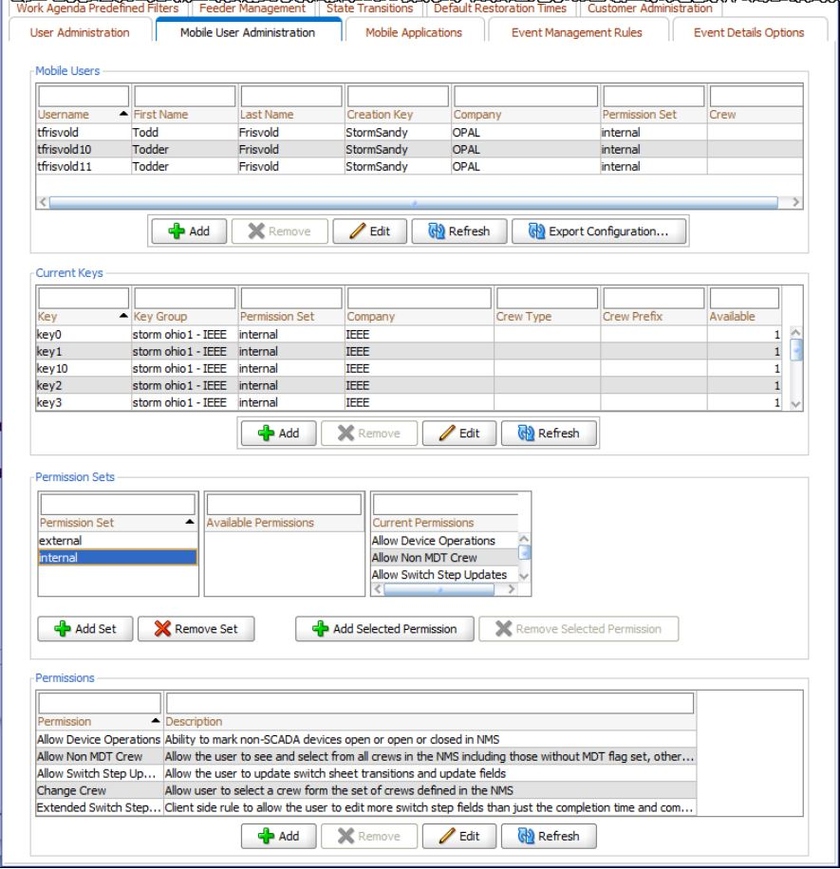840x869 pixels.
Task: Click the red X Remove Set icon
Action: click(x=161, y=629)
